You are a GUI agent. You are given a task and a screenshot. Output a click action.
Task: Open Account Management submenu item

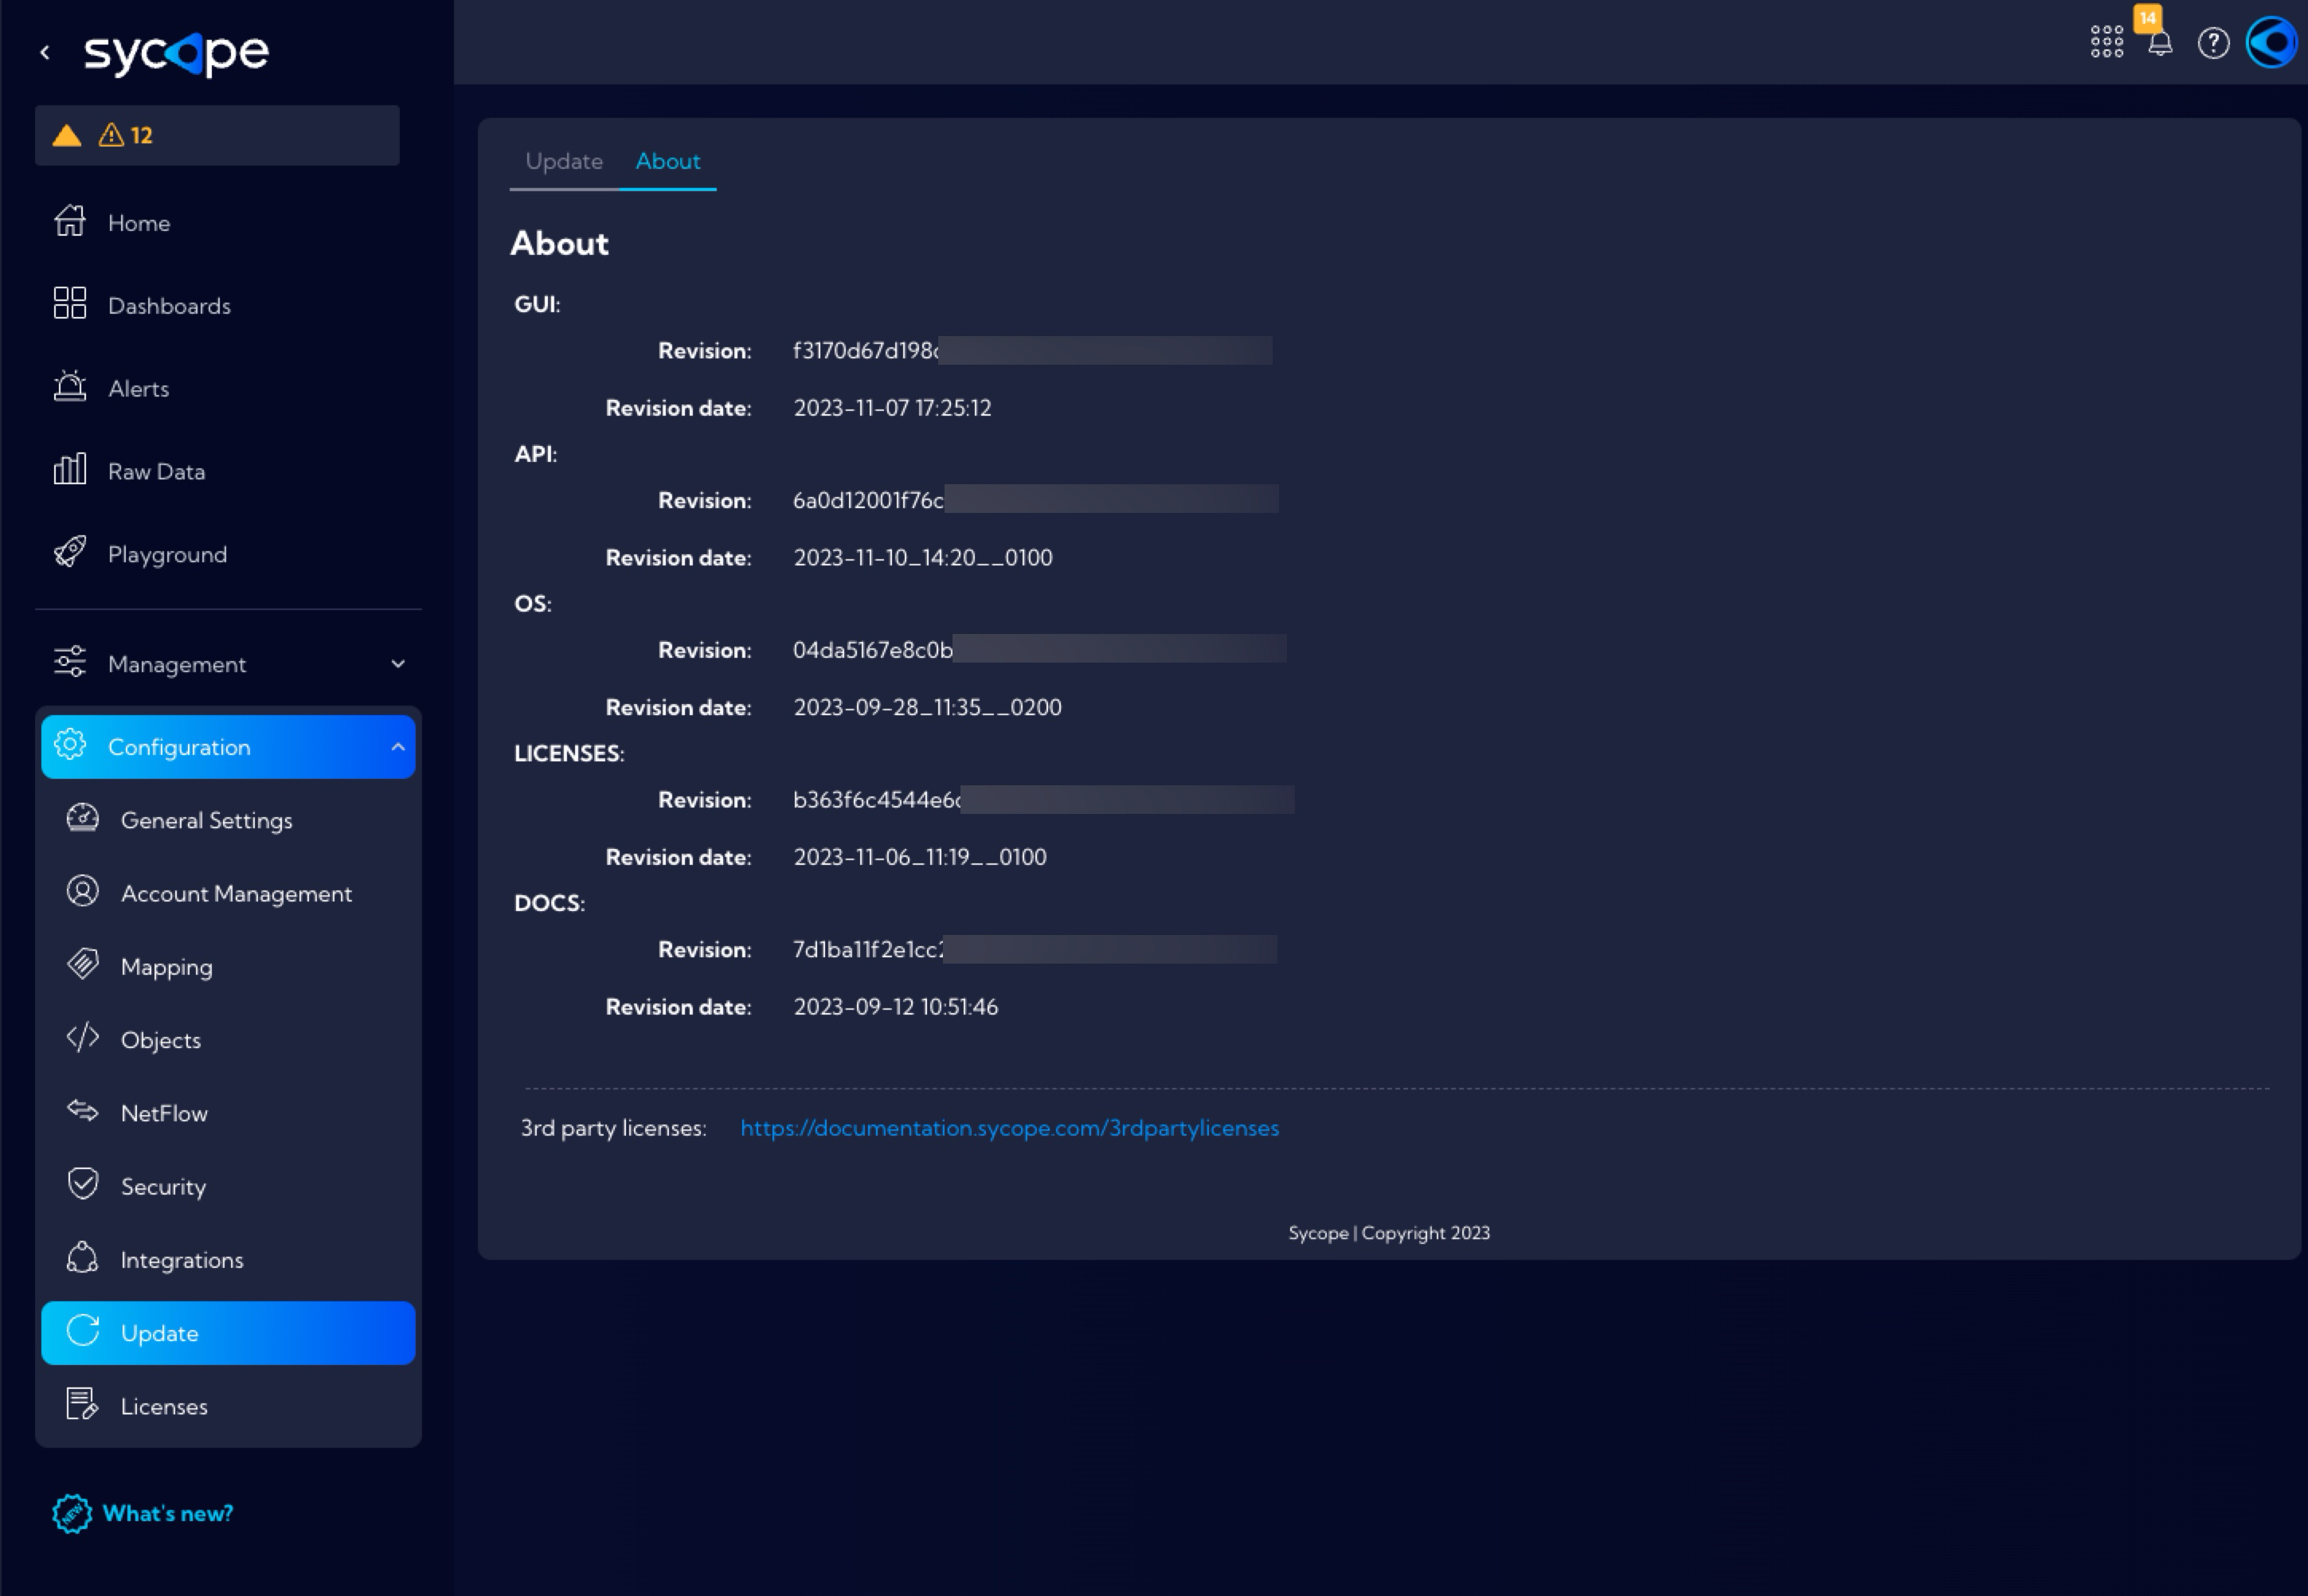tap(236, 894)
